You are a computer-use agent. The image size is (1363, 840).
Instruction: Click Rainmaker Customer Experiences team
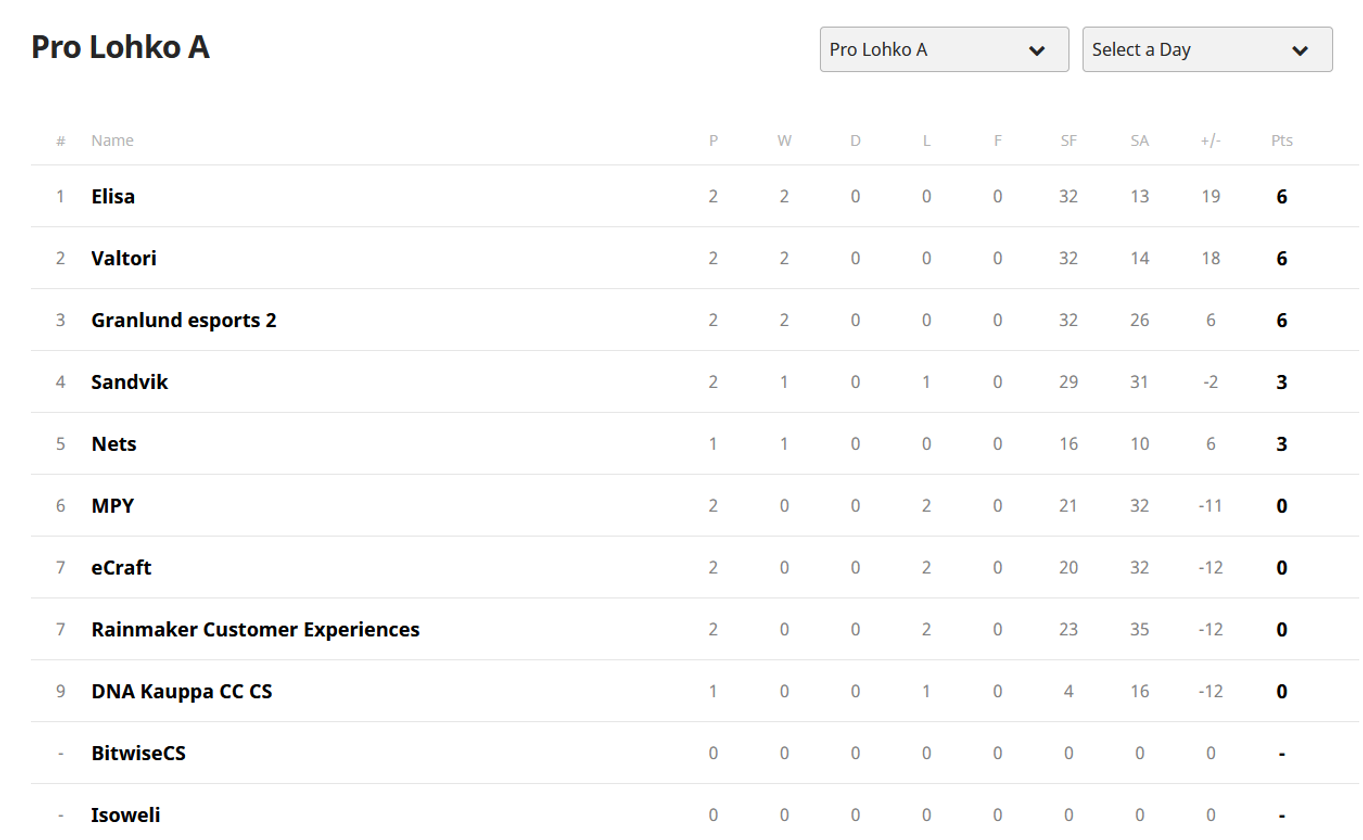[255, 630]
